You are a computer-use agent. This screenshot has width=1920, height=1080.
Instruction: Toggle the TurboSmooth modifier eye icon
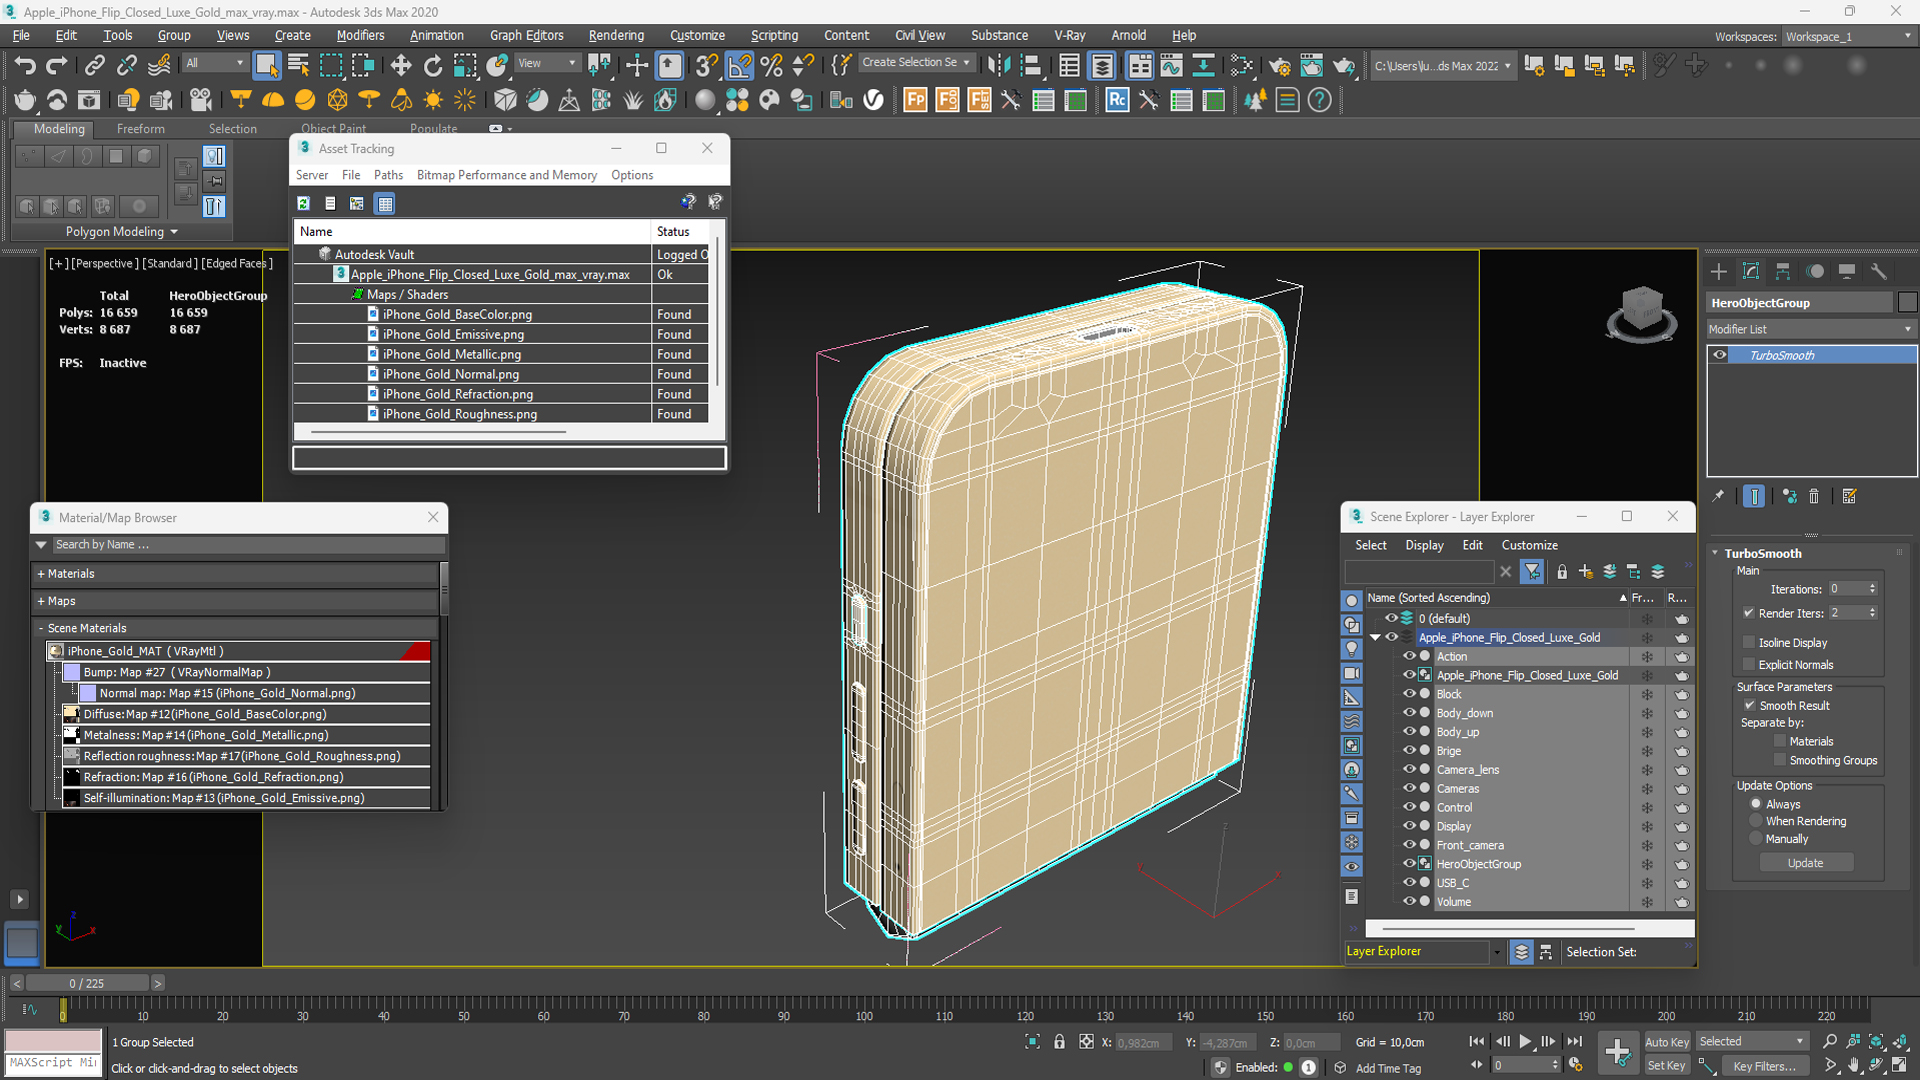[x=1719, y=355]
